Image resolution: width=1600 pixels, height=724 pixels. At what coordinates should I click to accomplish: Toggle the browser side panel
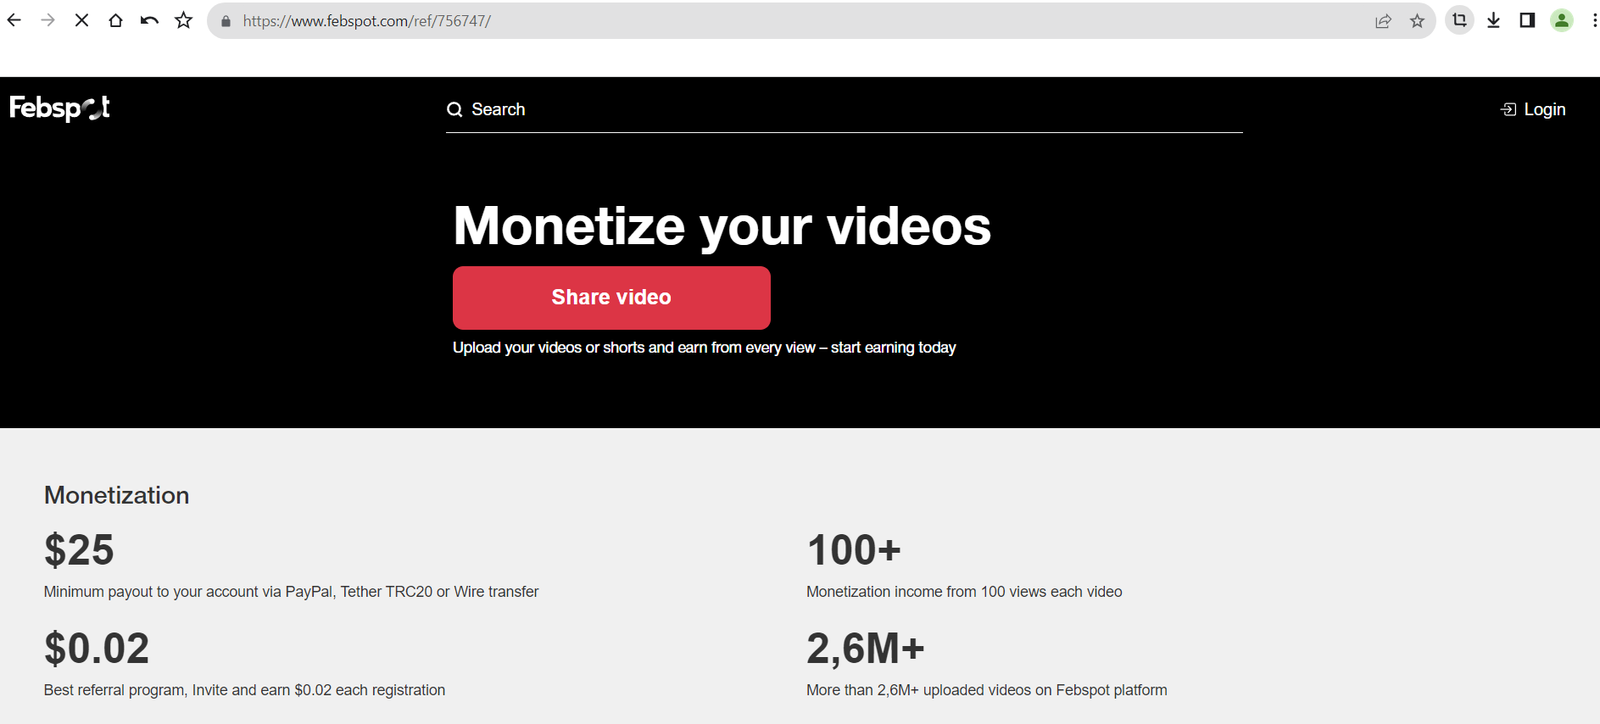coord(1527,20)
